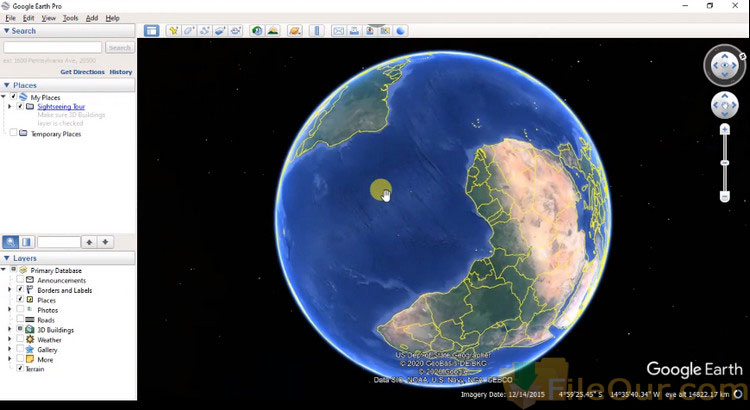Click the Add Polygon tool
750x410 pixels.
coord(188,31)
